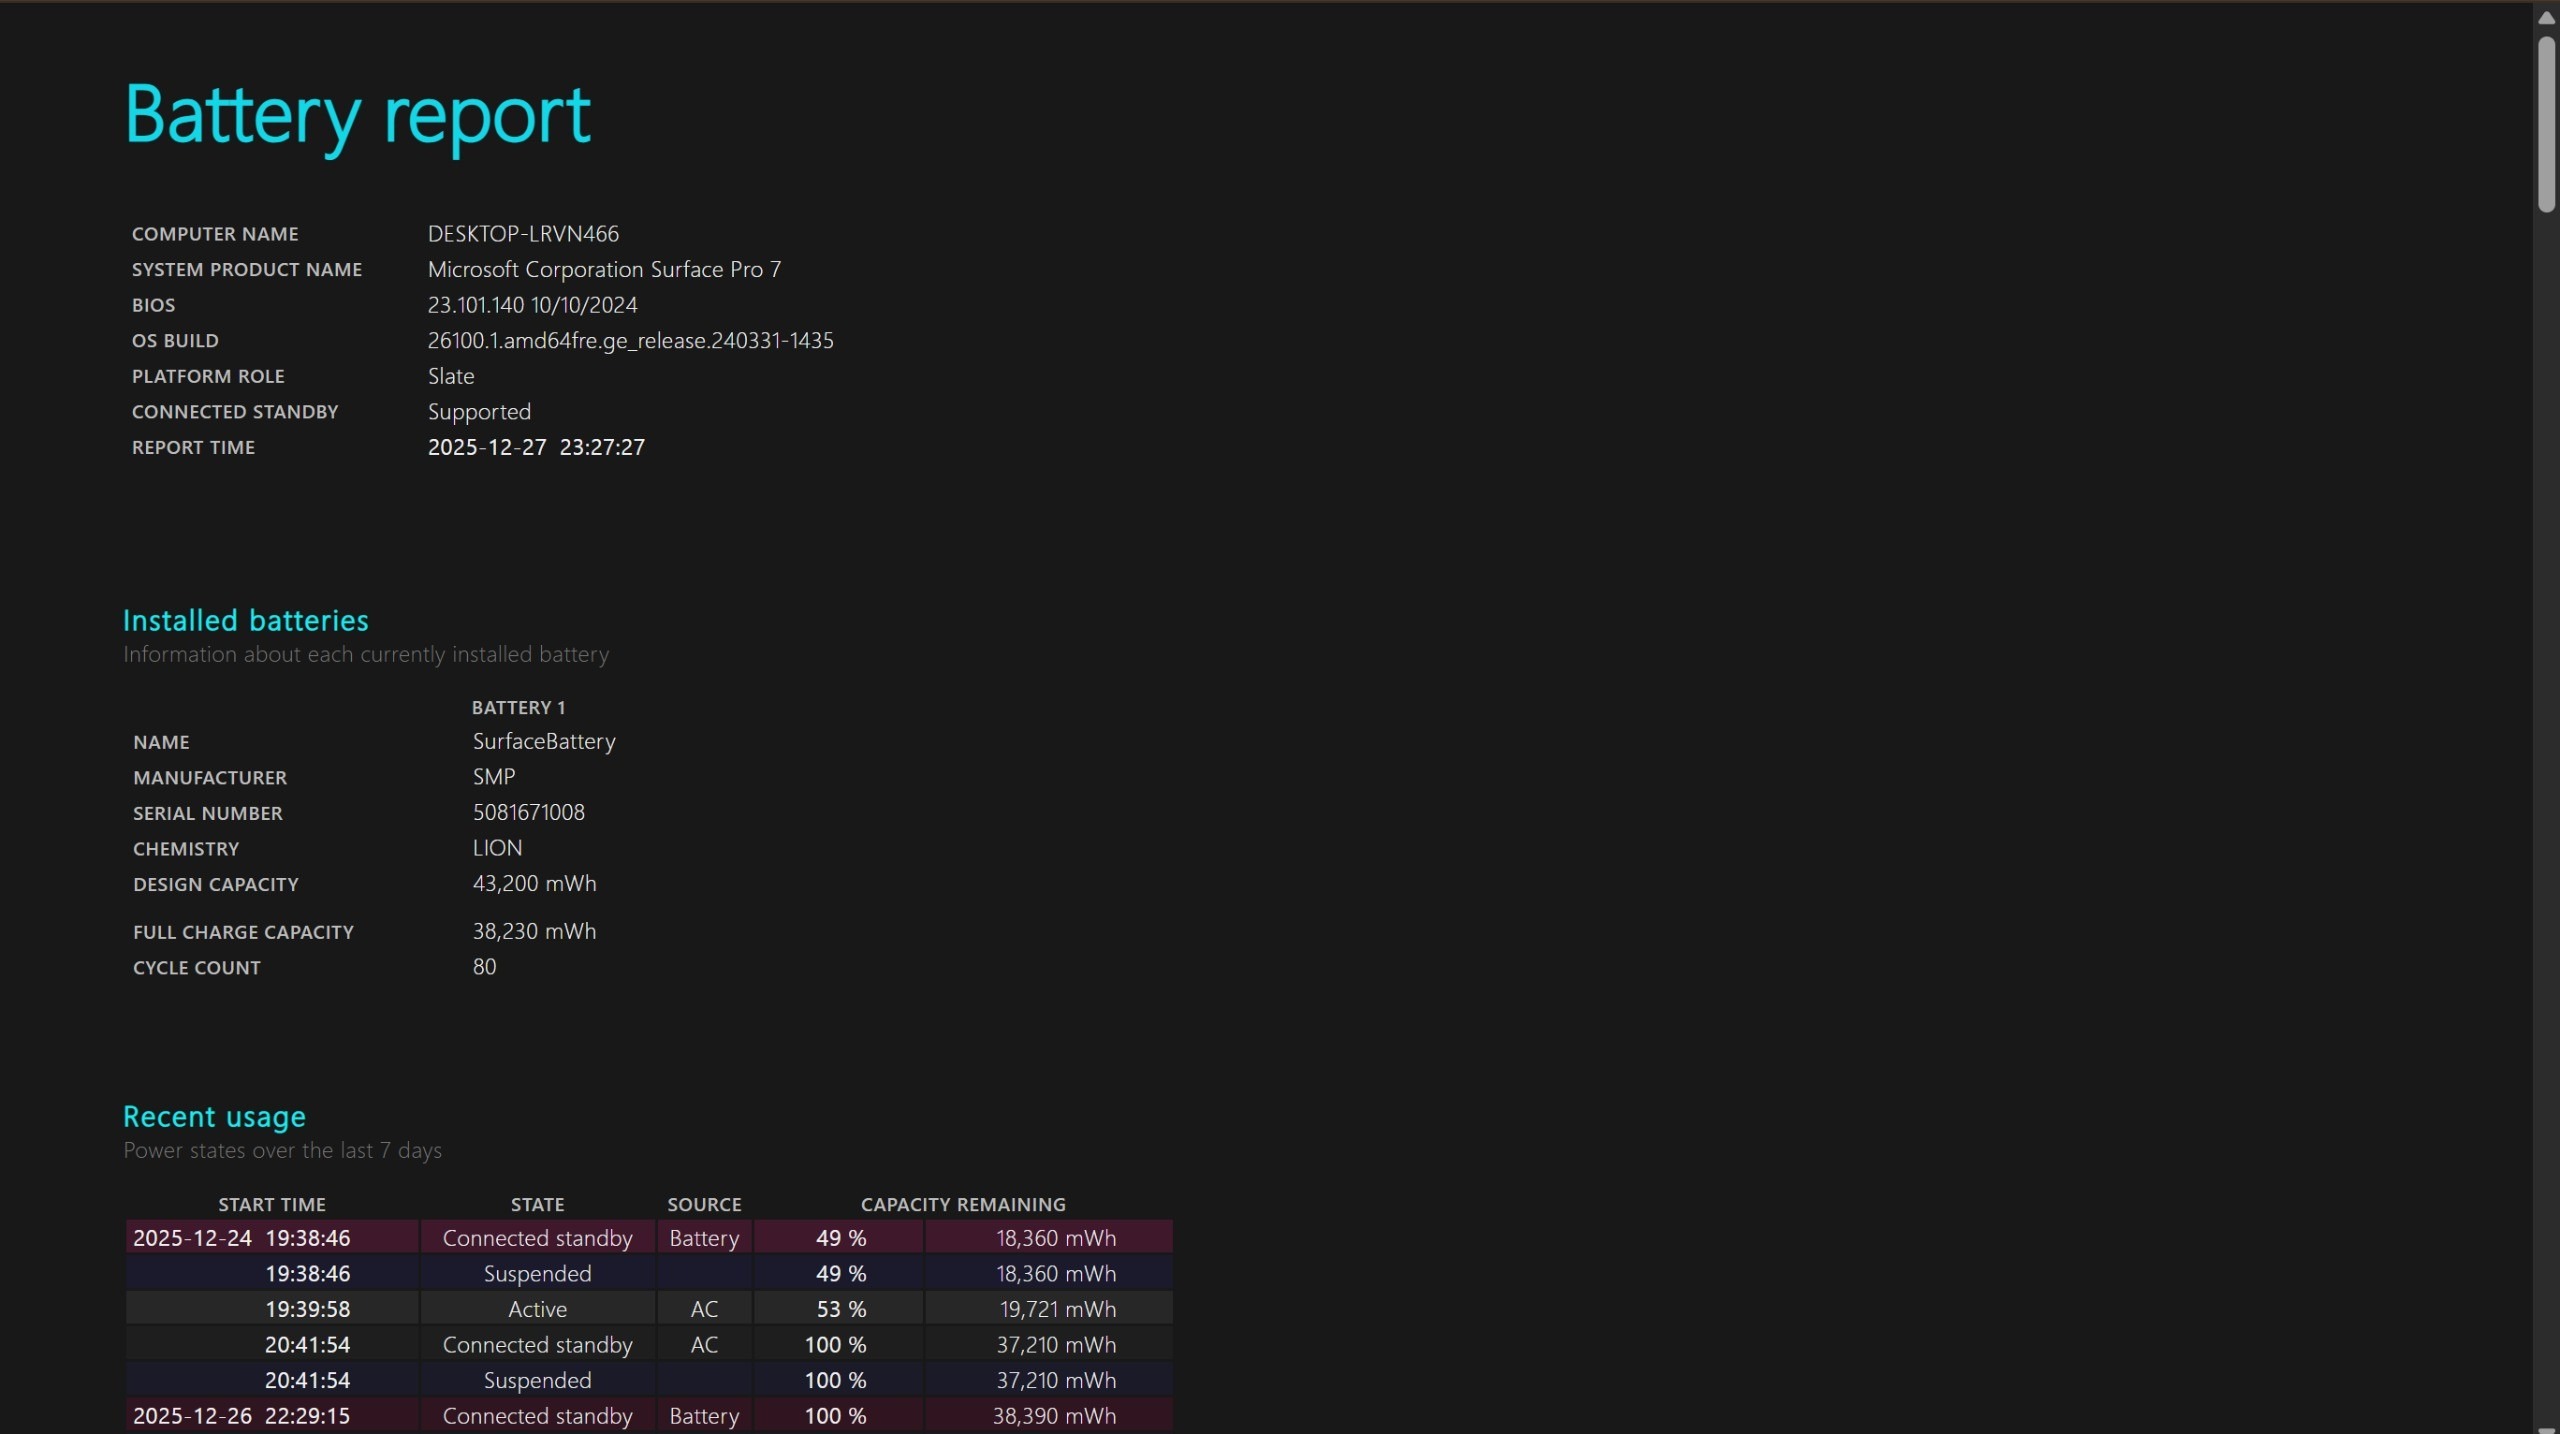The image size is (2560, 1434).
Task: Click the 2025-12-24 19:38:46 usage row
Action: pyautogui.click(x=241, y=1238)
